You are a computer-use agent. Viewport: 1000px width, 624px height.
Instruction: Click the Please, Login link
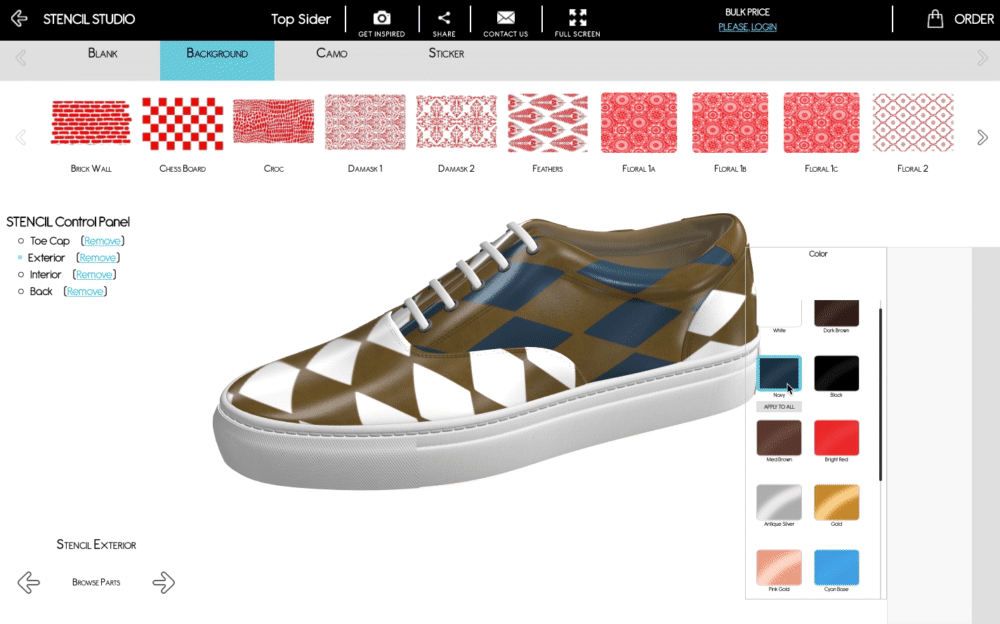click(747, 27)
